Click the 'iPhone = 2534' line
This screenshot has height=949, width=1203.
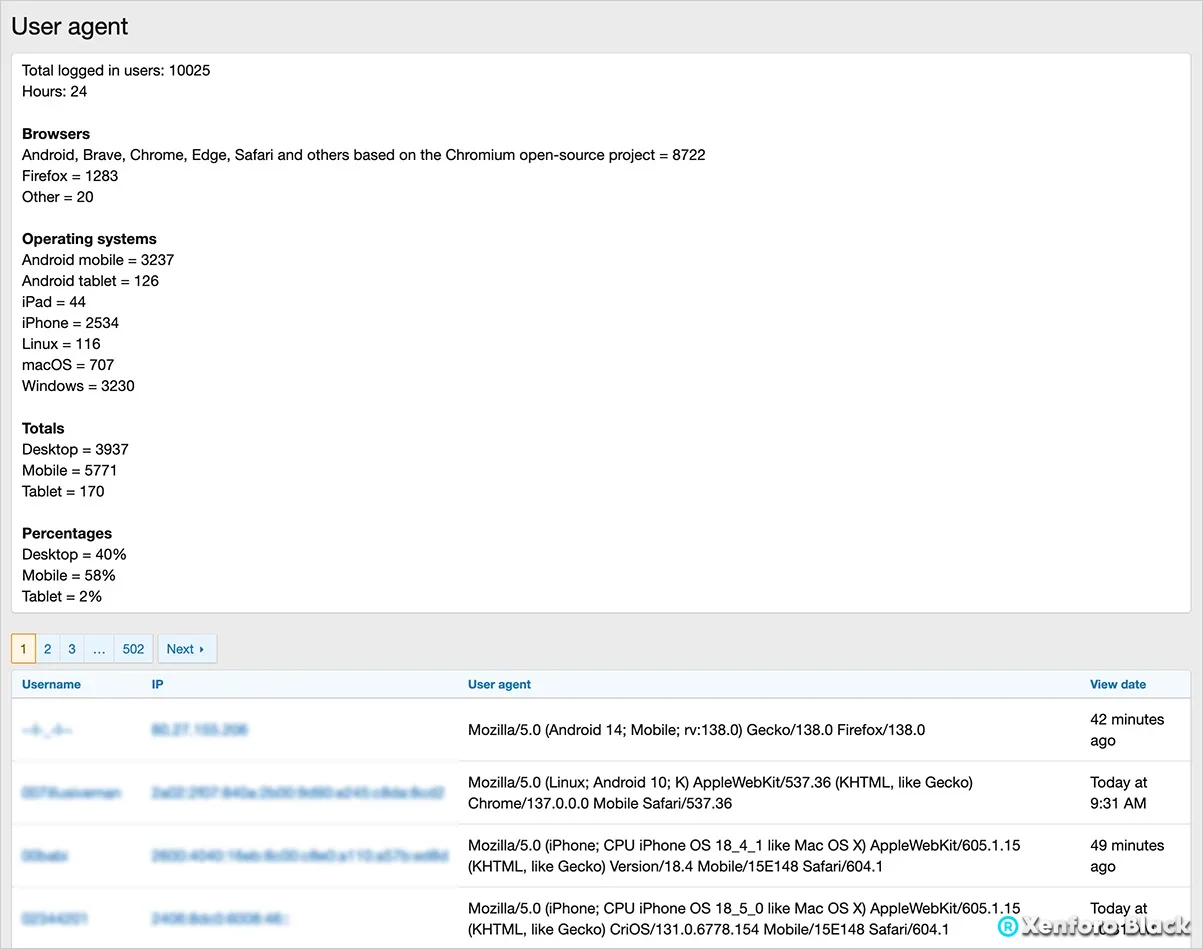[x=71, y=323]
